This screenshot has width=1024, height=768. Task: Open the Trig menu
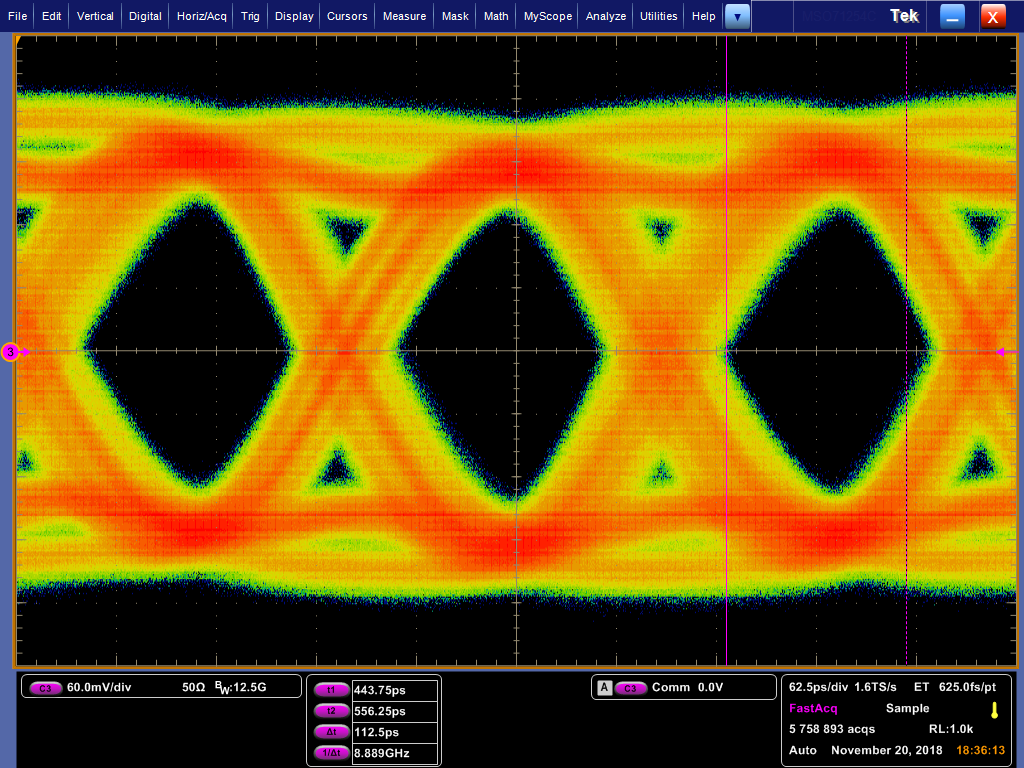[x=250, y=16]
